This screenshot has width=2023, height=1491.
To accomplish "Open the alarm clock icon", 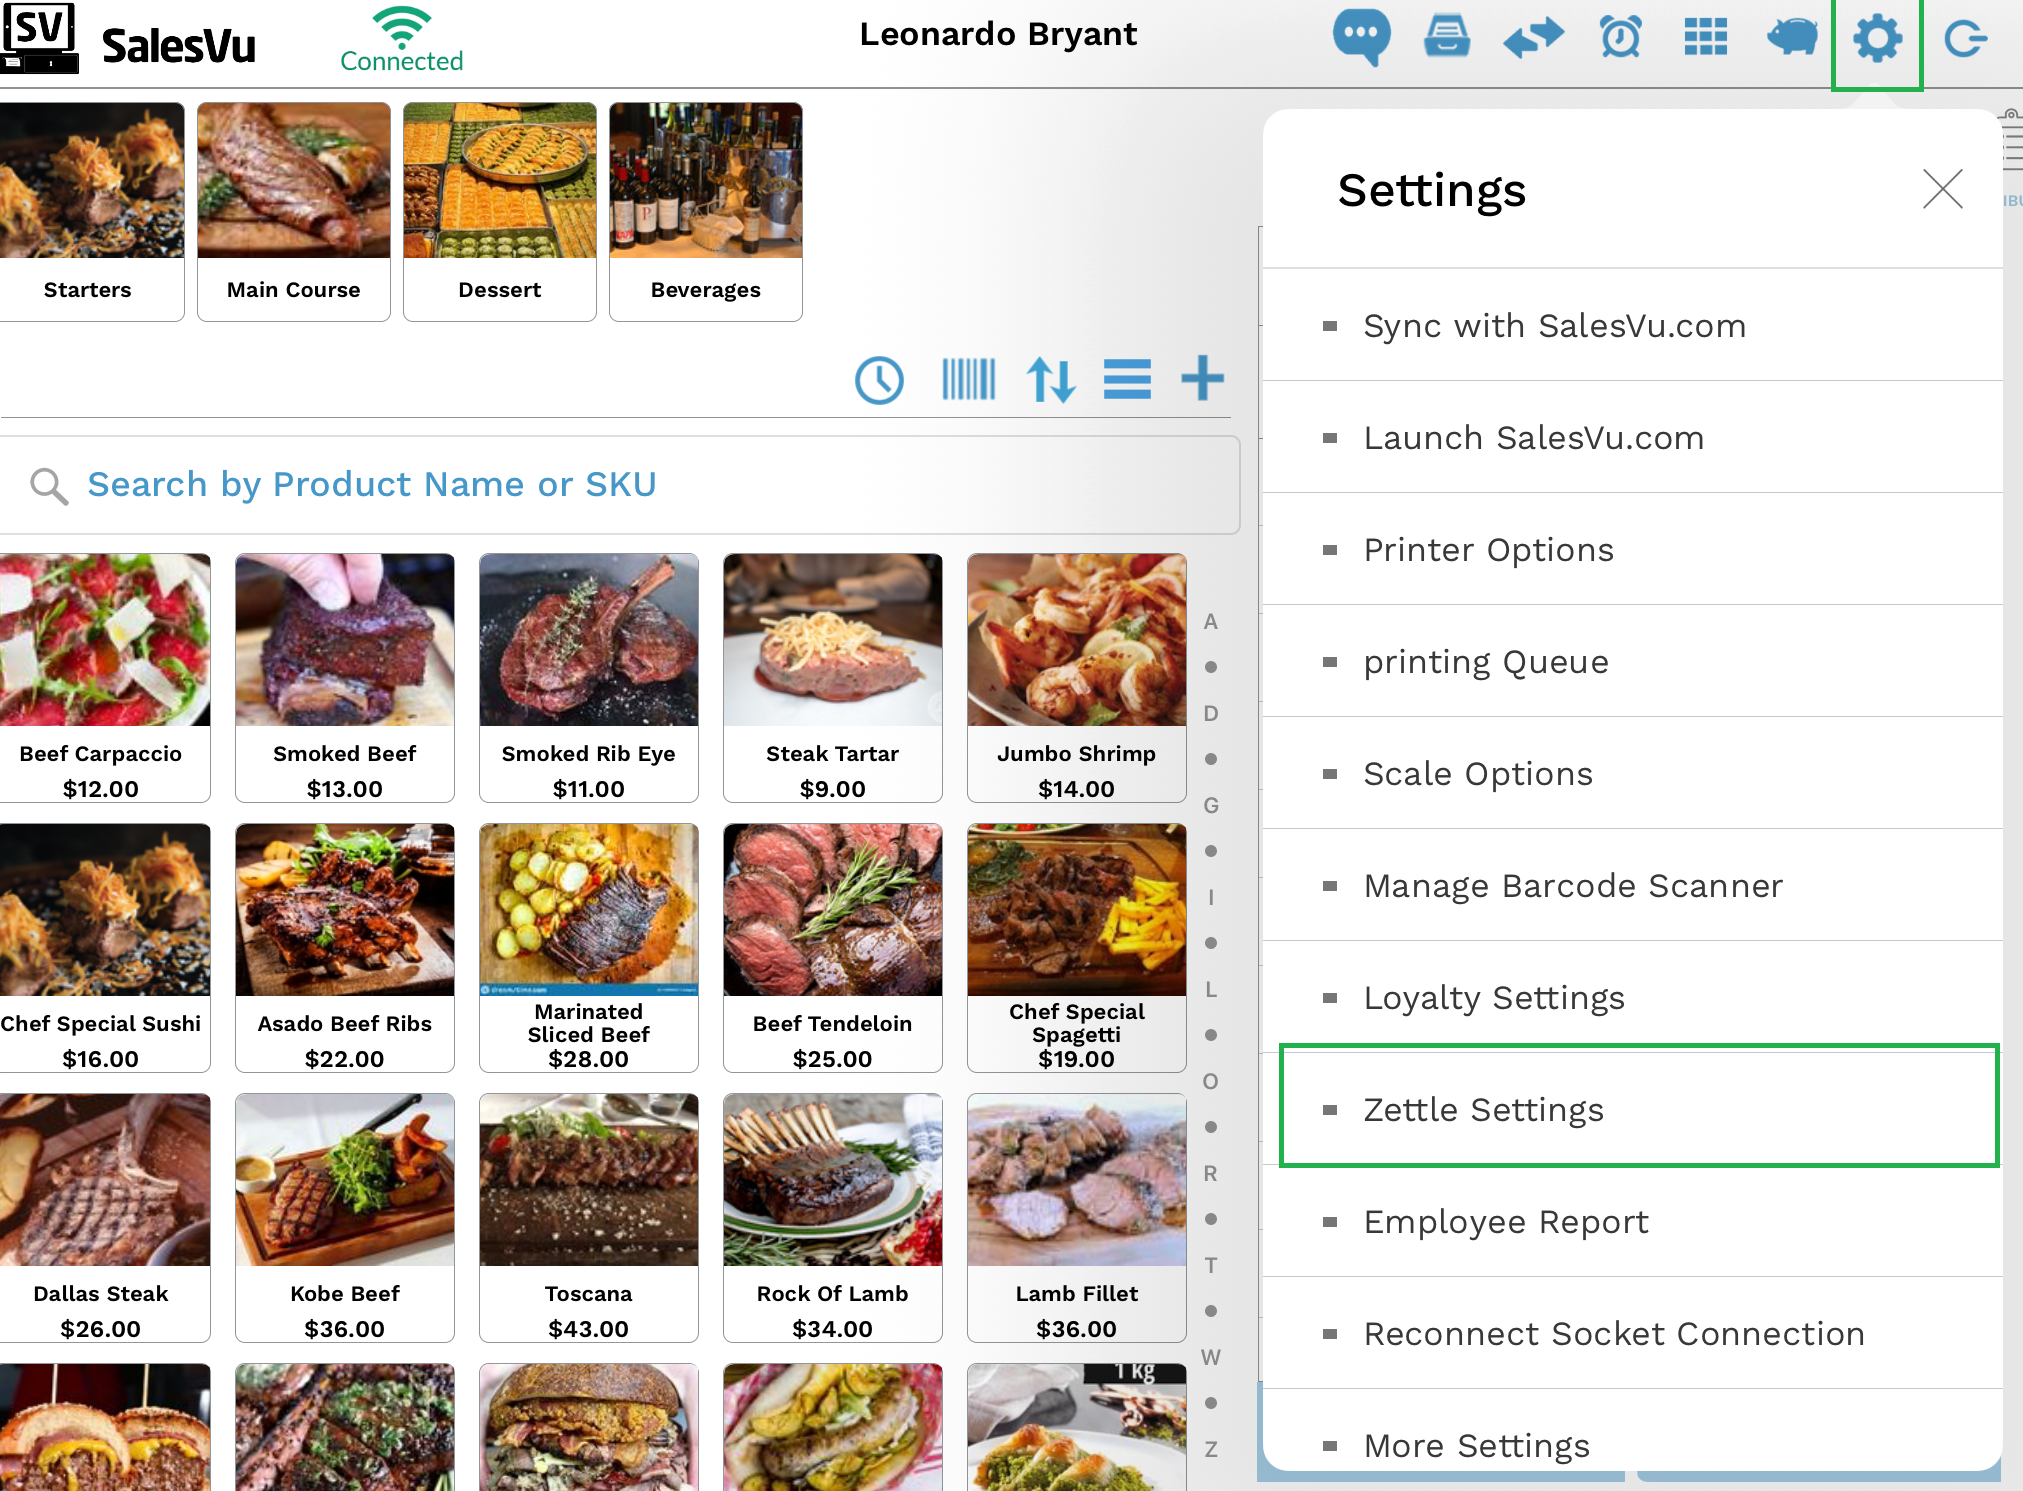I will 1620,38.
